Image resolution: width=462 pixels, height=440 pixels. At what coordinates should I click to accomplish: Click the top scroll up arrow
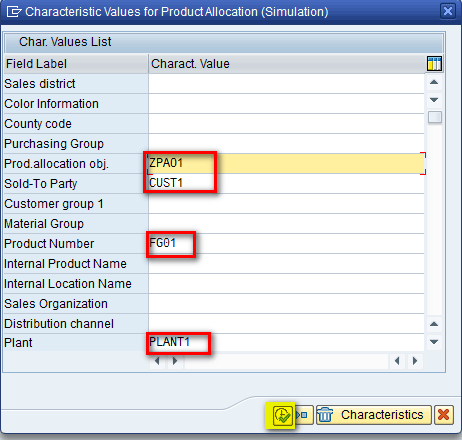coord(434,82)
